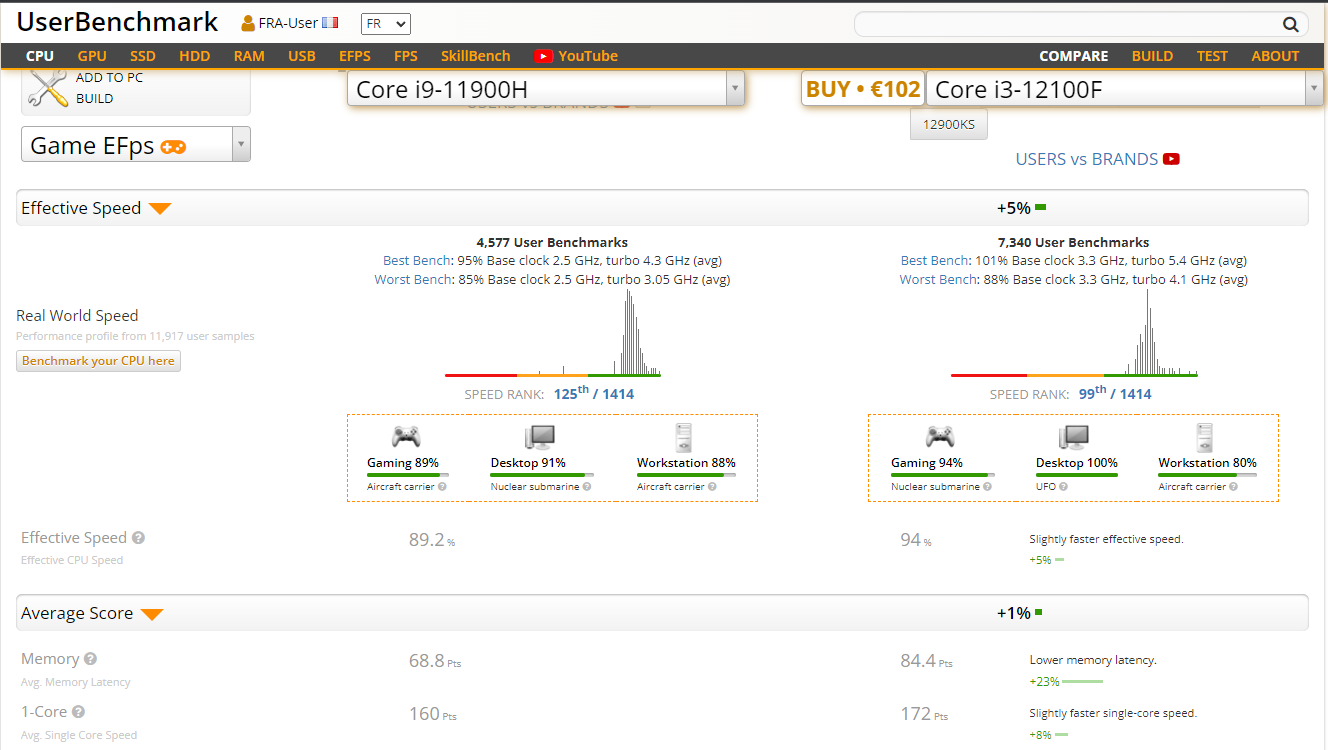Open the ABOUT menu item

(1276, 56)
